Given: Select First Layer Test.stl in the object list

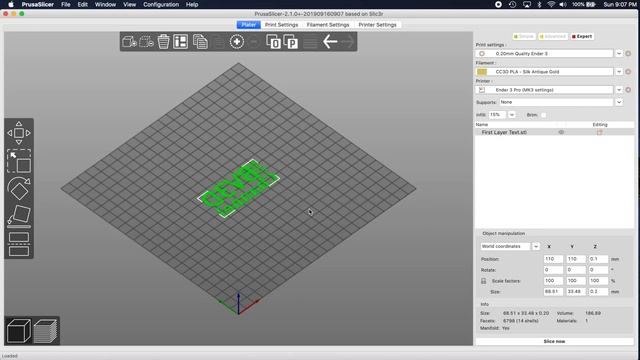Looking at the screenshot, I should pyautogui.click(x=504, y=132).
